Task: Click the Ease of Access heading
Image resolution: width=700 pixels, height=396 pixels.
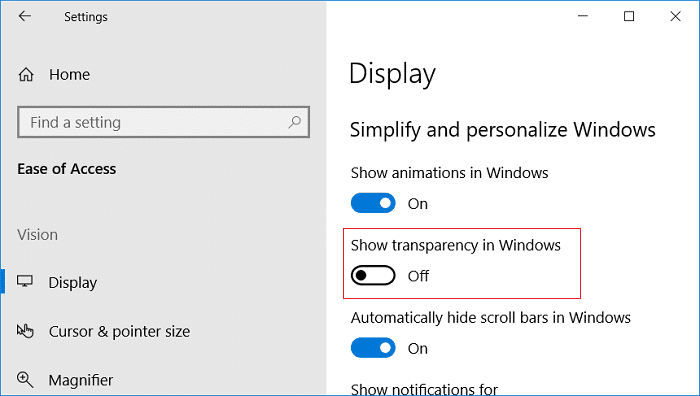Action: 67,169
